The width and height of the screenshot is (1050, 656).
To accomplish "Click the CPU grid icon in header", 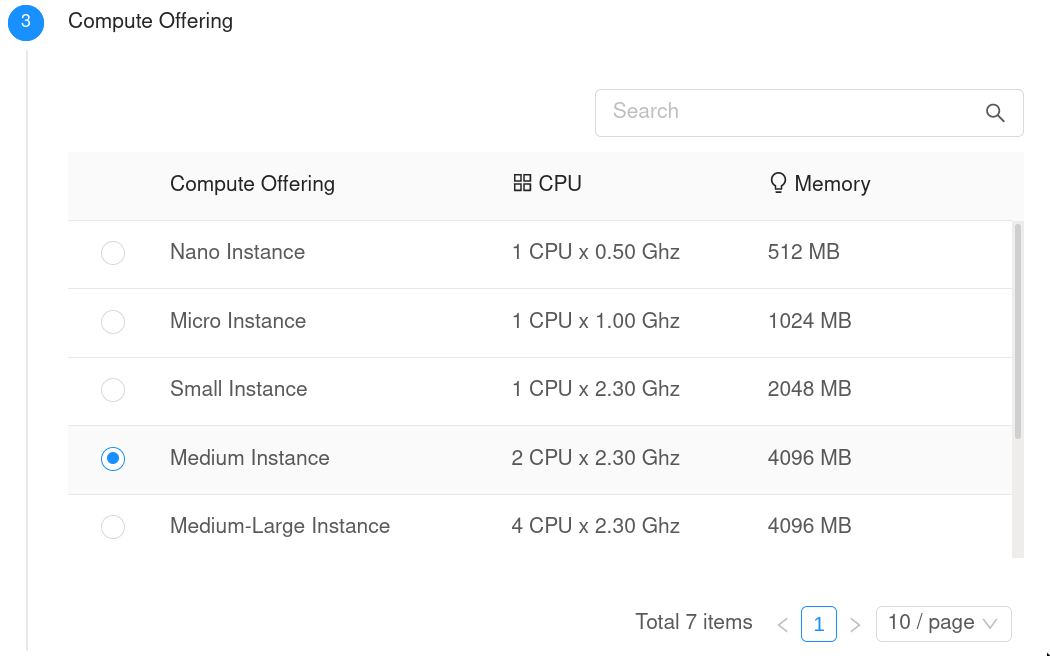I will 521,183.
